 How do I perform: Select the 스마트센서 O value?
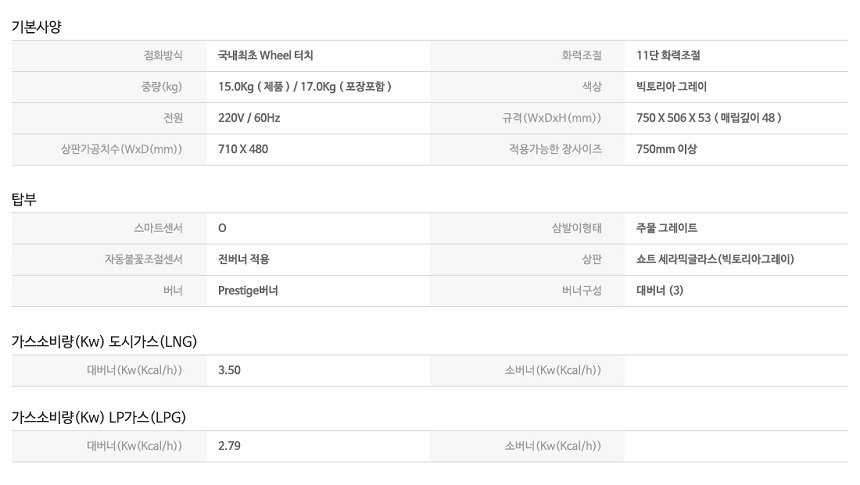pos(222,228)
